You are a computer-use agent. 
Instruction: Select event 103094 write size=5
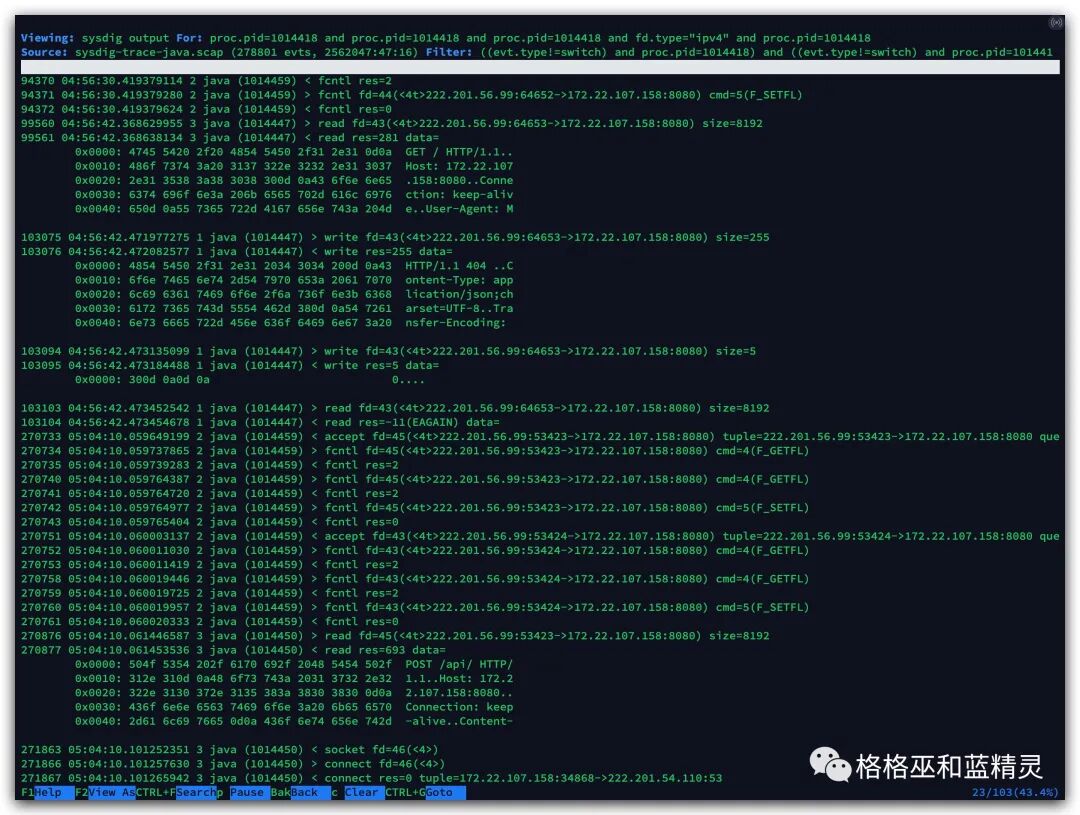(388, 351)
